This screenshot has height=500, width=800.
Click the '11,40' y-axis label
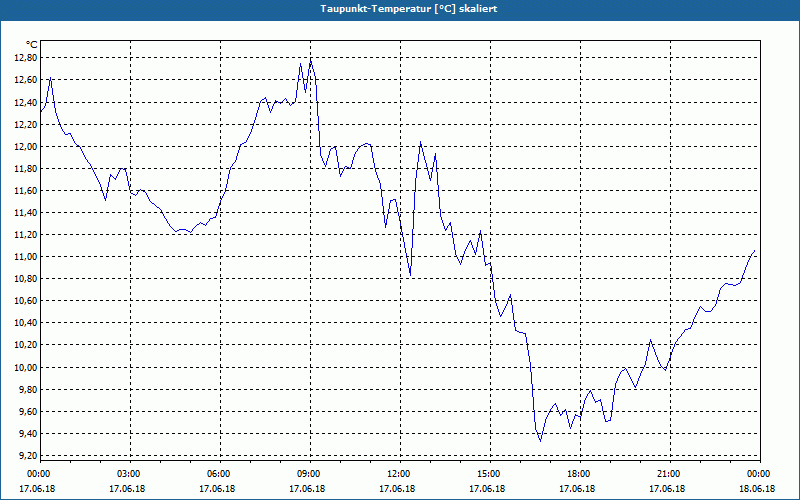pos(27,212)
